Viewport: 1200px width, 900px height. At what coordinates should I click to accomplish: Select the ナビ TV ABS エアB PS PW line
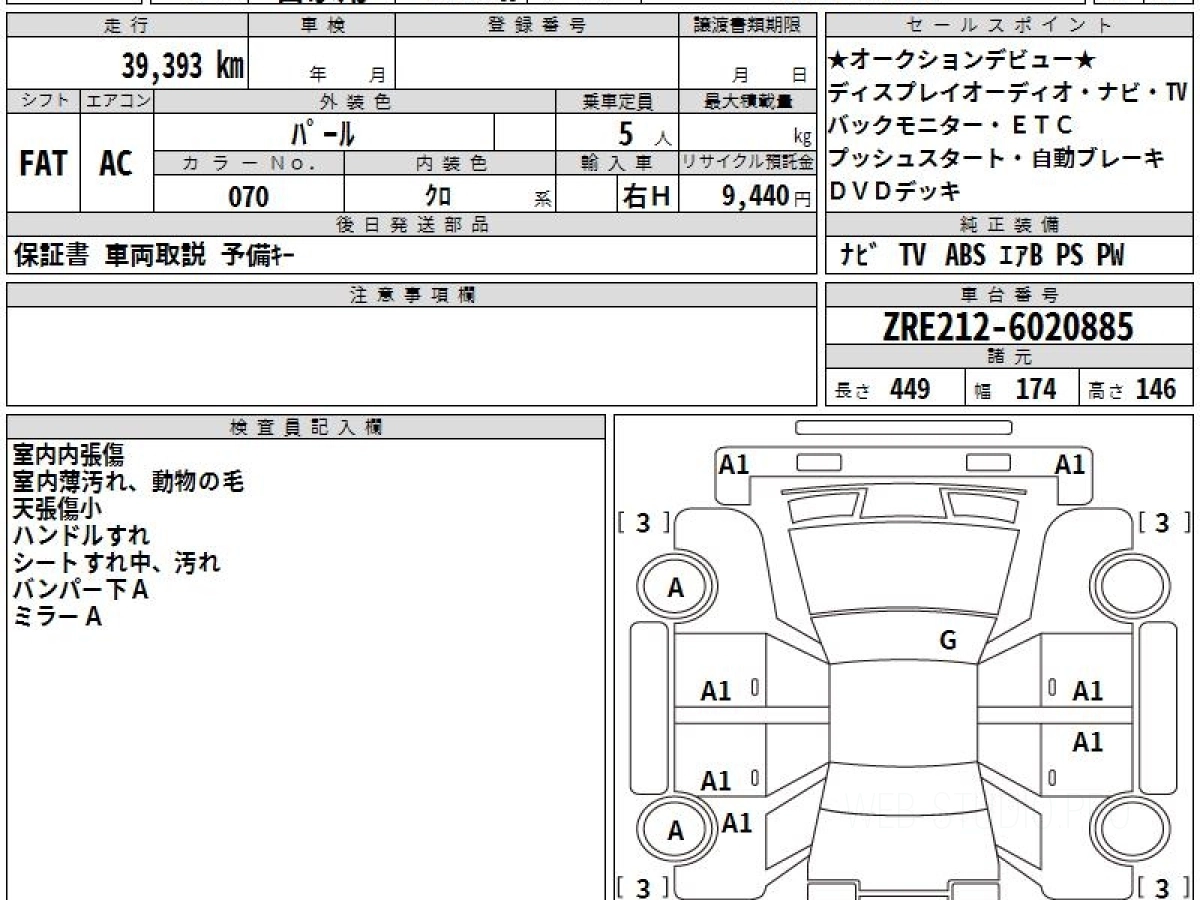[981, 256]
